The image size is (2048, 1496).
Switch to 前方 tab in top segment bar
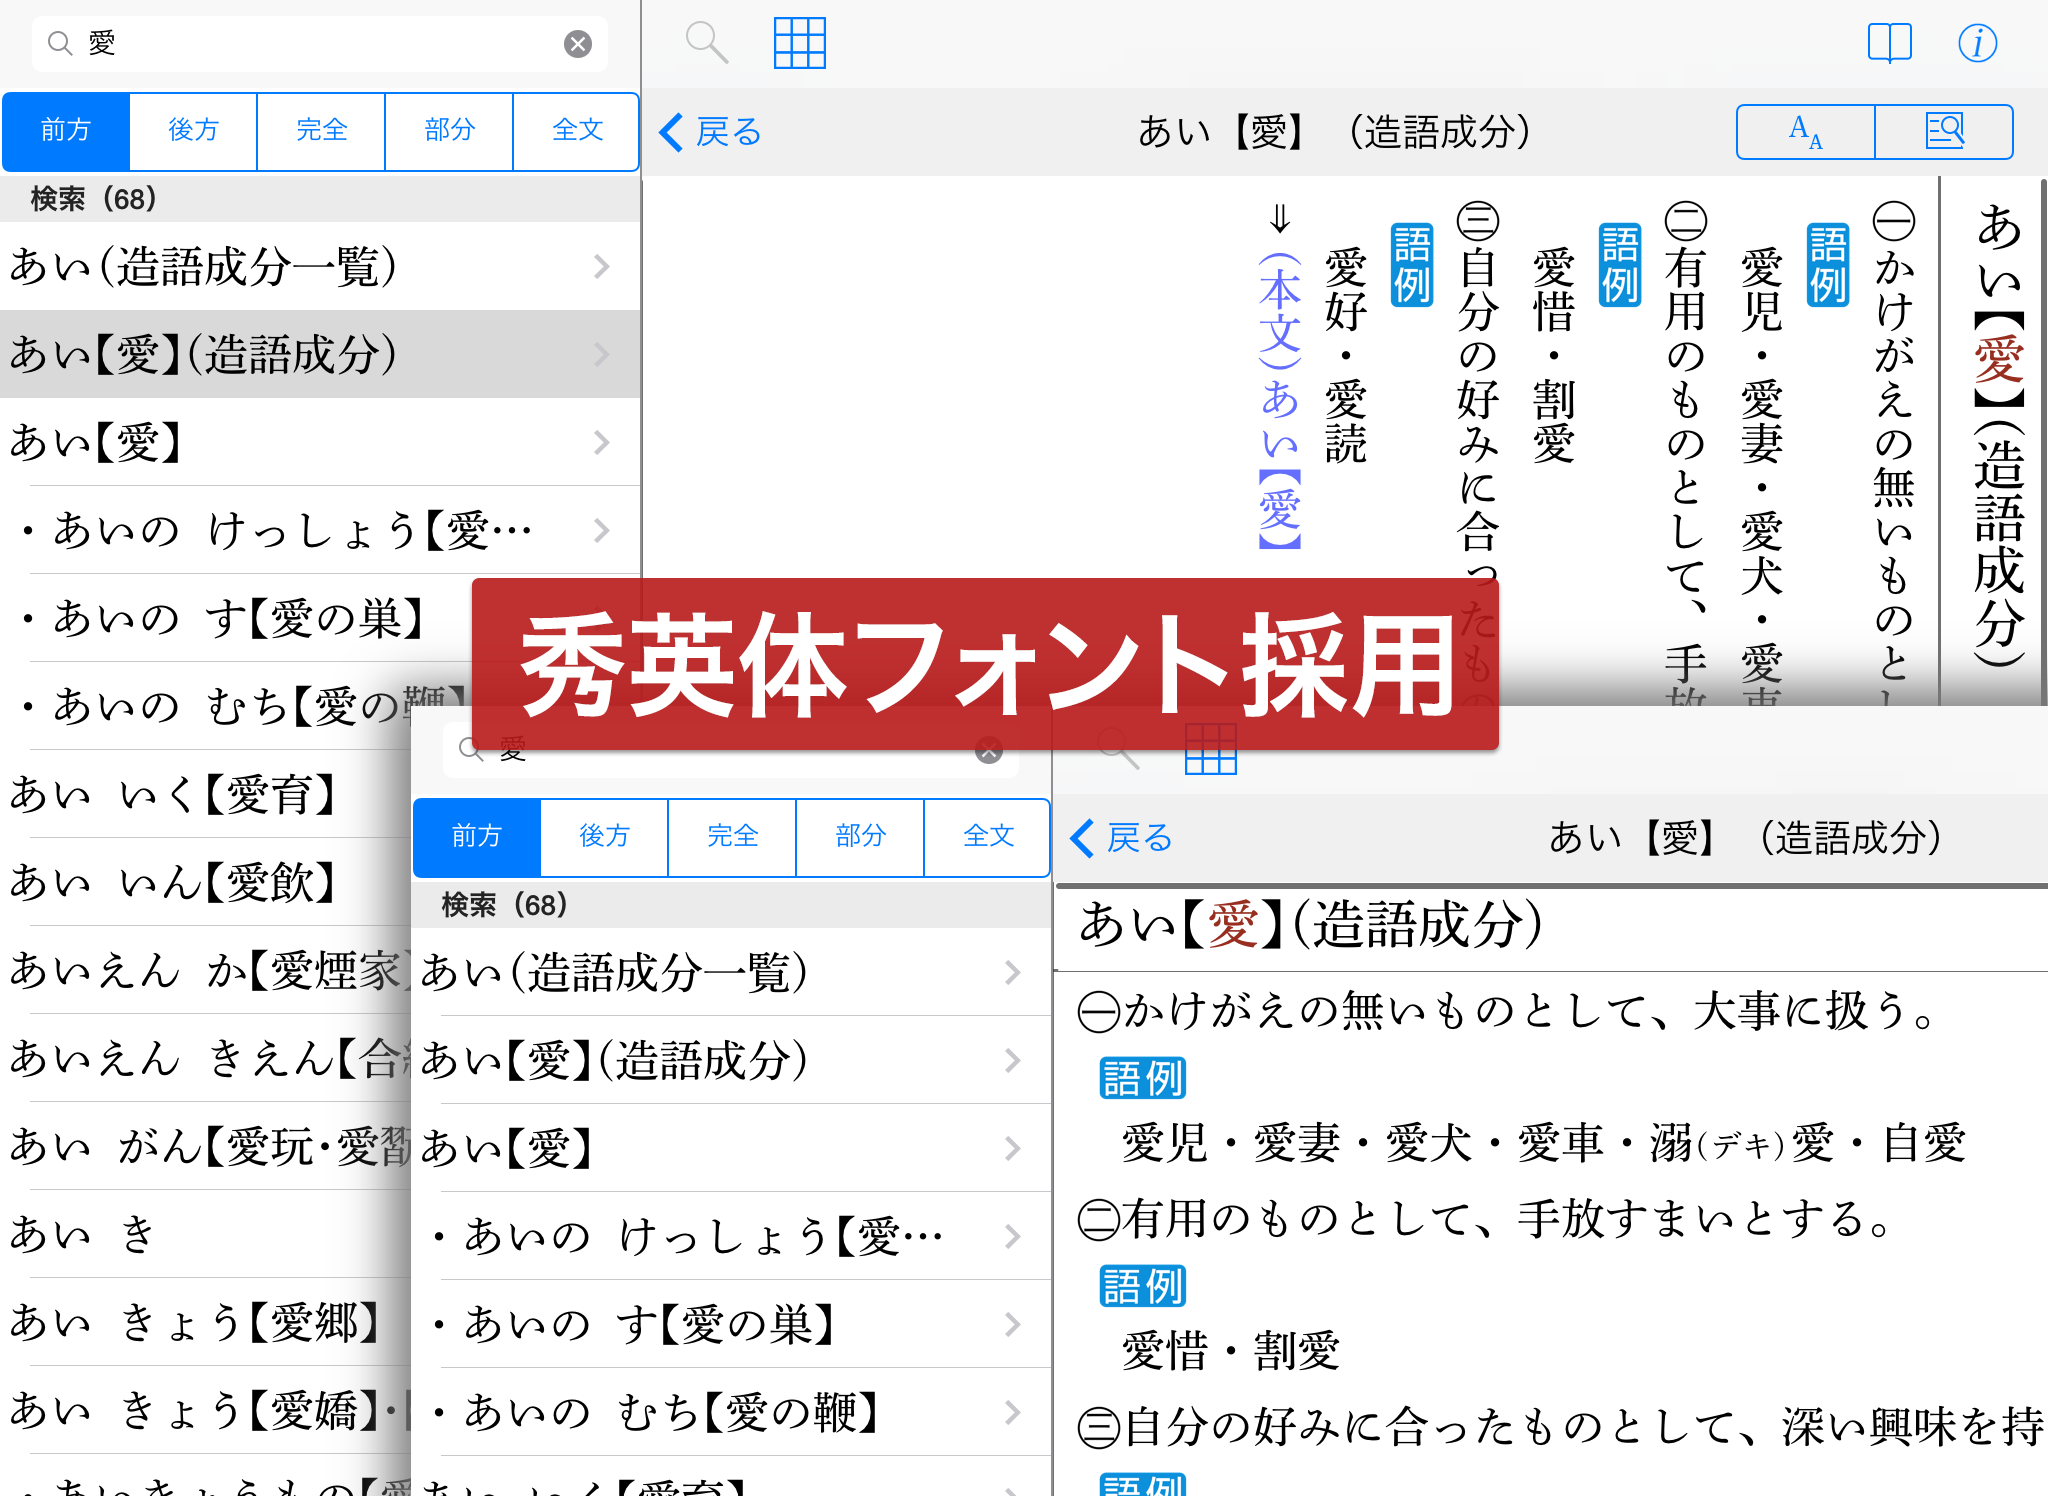tap(66, 131)
